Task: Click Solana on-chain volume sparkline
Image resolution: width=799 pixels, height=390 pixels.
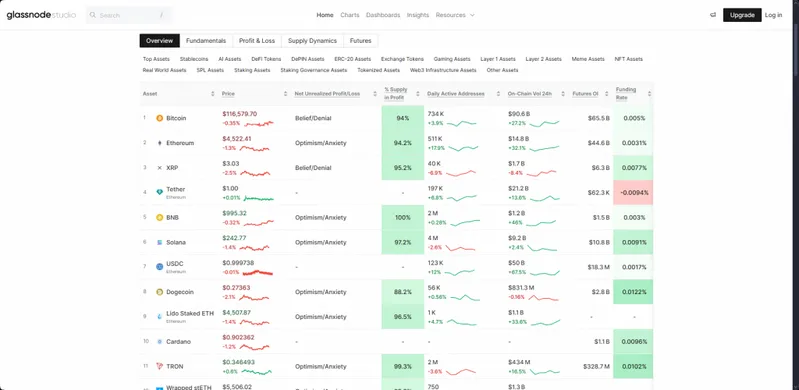Action: click(x=543, y=248)
